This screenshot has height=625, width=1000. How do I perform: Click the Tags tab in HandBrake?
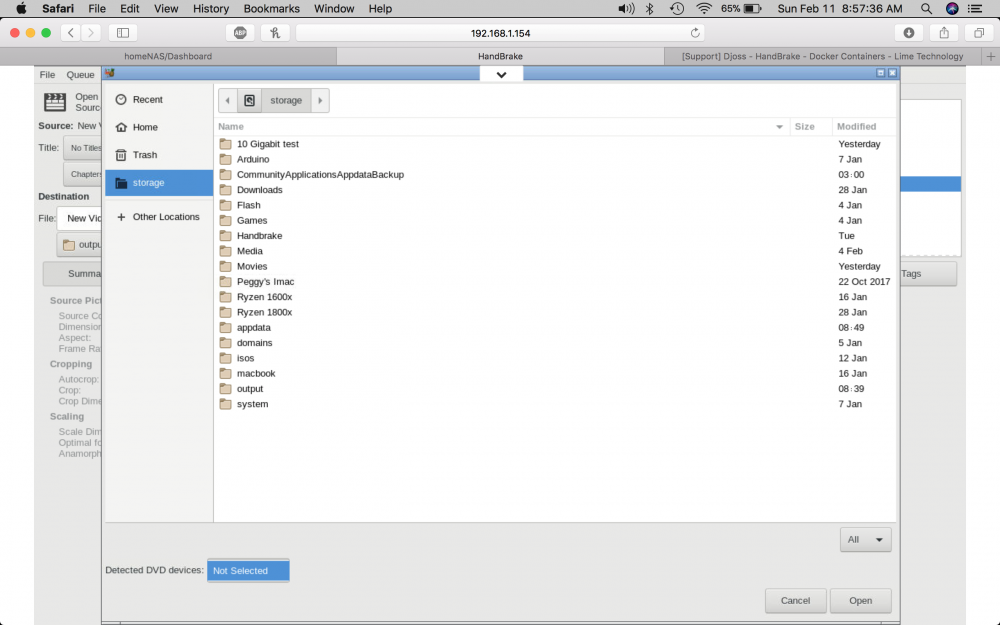coord(928,274)
